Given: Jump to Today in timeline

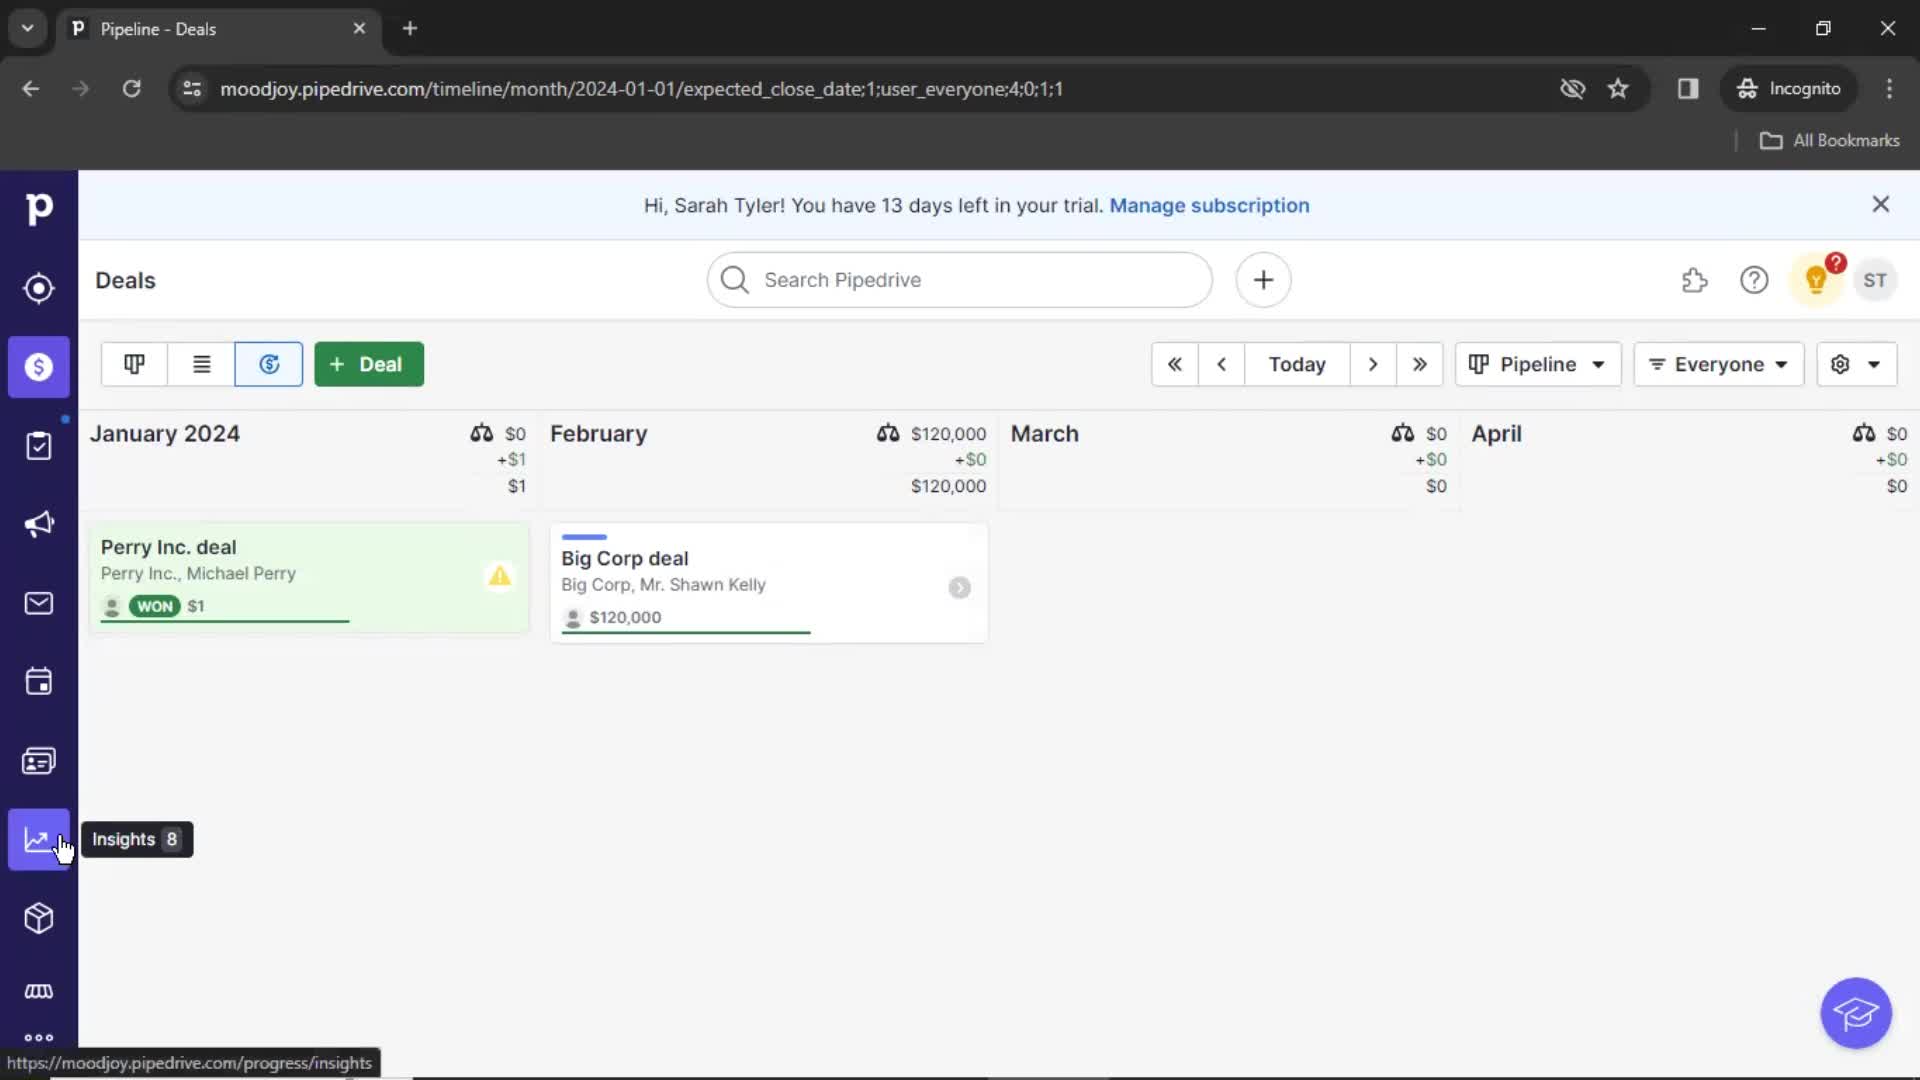Looking at the screenshot, I should (1297, 364).
